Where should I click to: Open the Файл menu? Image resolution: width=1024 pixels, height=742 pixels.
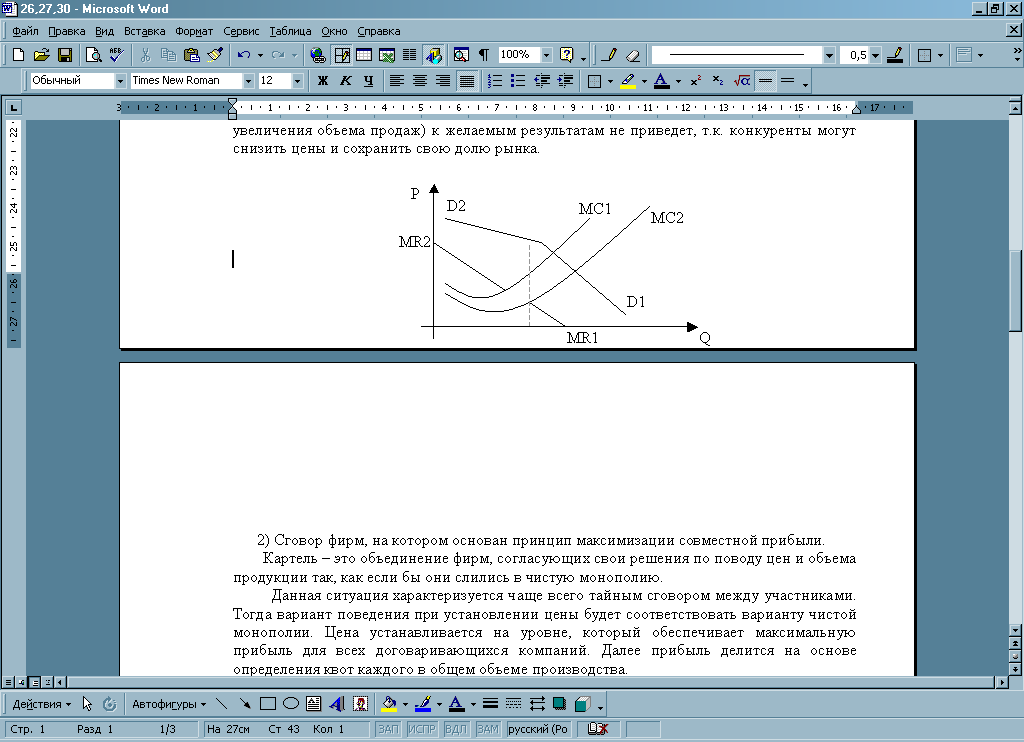click(25, 31)
